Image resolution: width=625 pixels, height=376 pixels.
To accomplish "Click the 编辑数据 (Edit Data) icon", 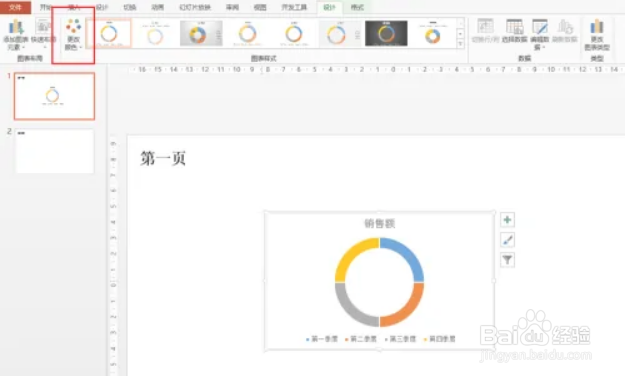I will 540,28.
